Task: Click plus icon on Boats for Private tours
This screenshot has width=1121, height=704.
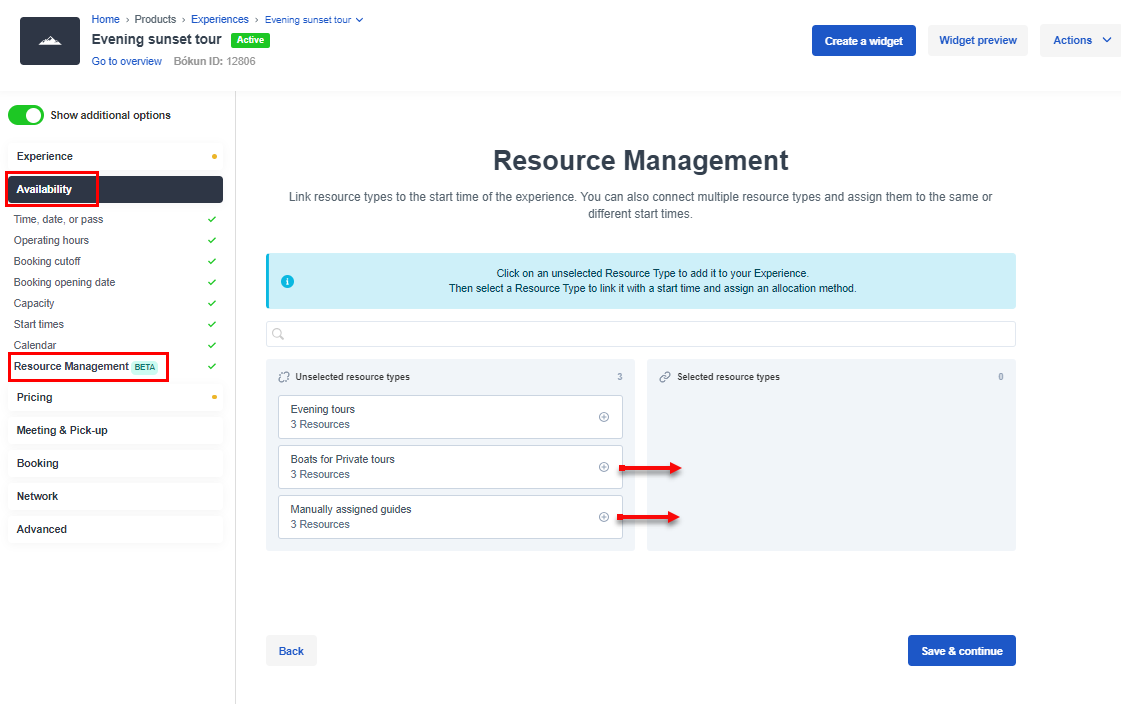Action: click(604, 466)
